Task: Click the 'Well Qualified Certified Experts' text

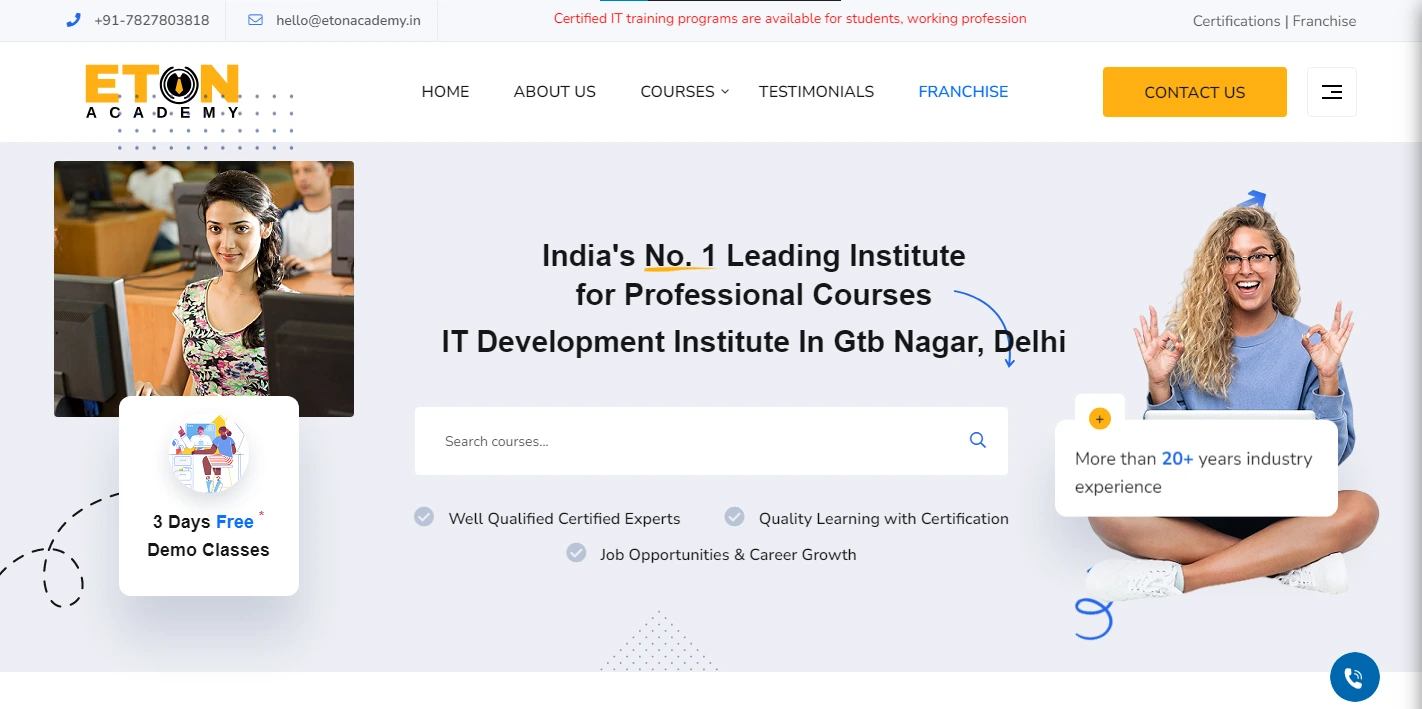Action: (x=564, y=518)
